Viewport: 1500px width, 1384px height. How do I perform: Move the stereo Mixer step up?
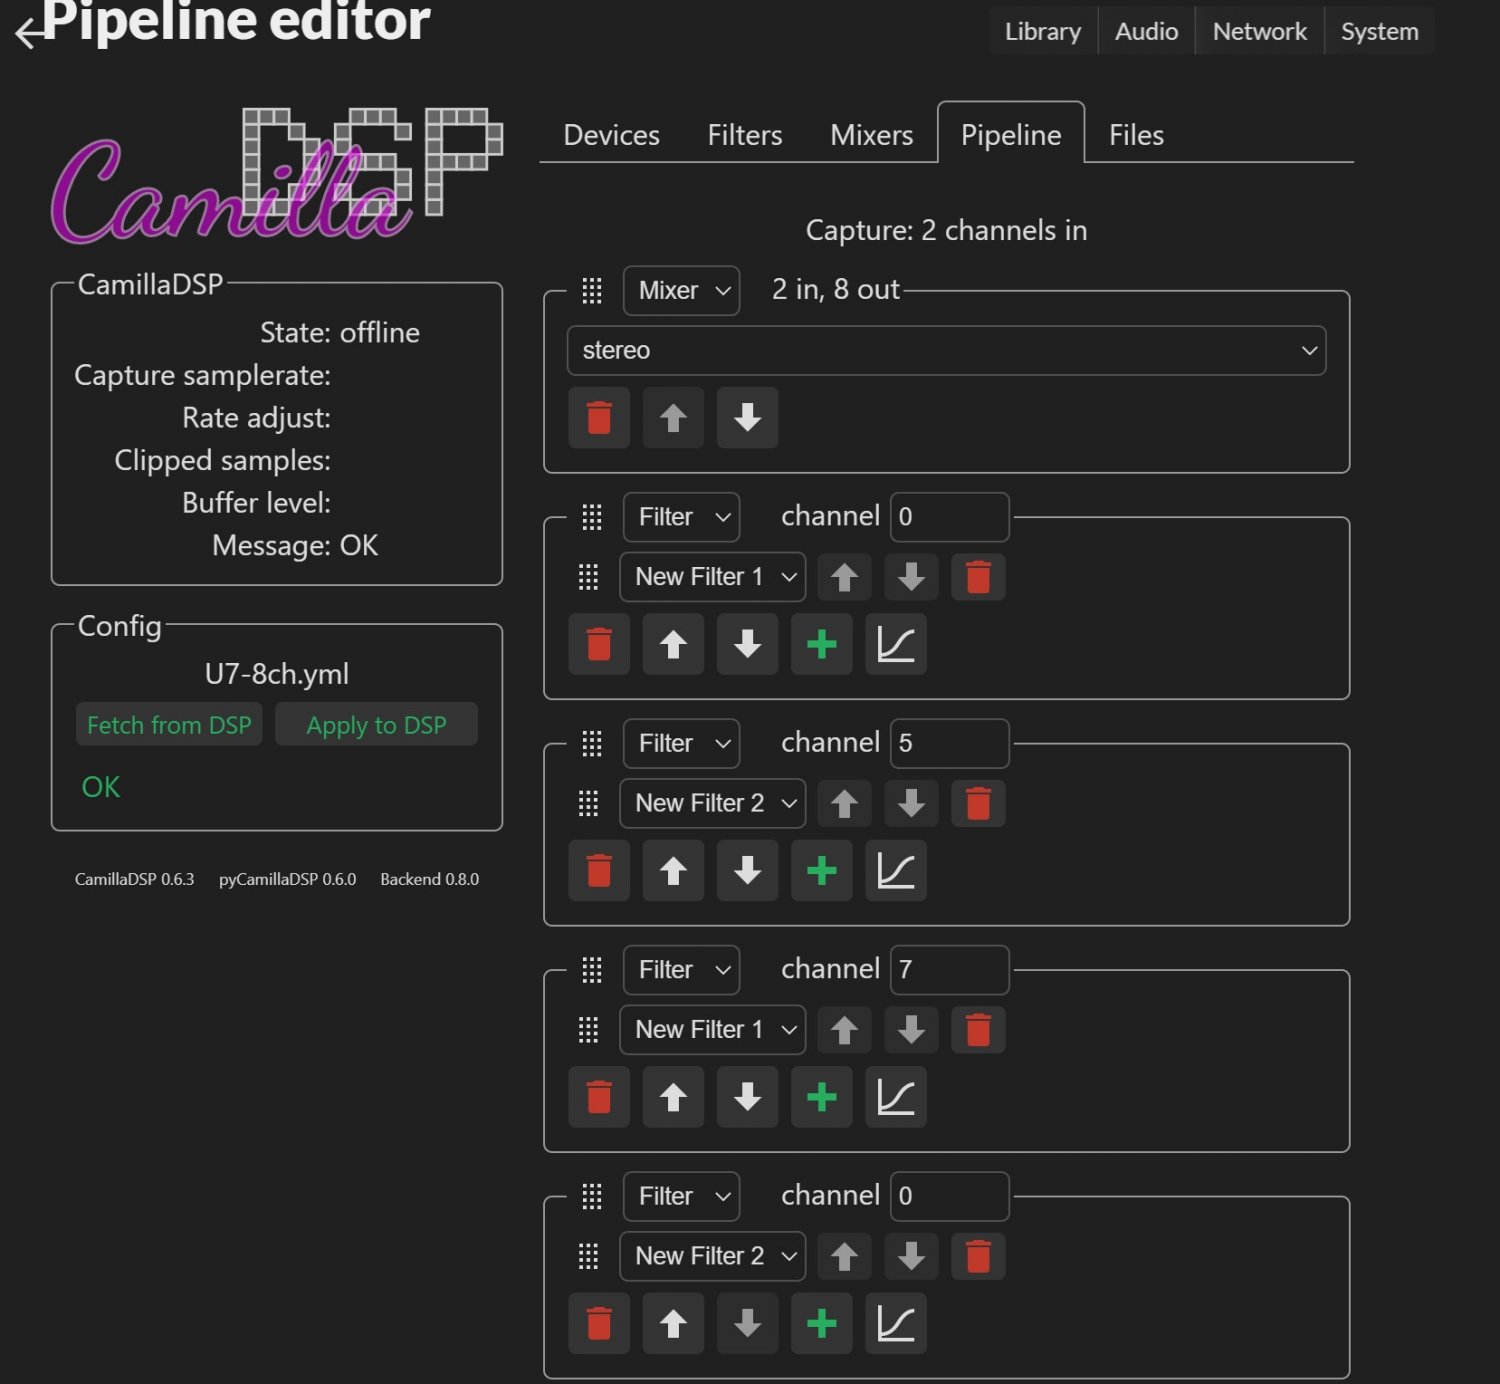click(x=673, y=418)
